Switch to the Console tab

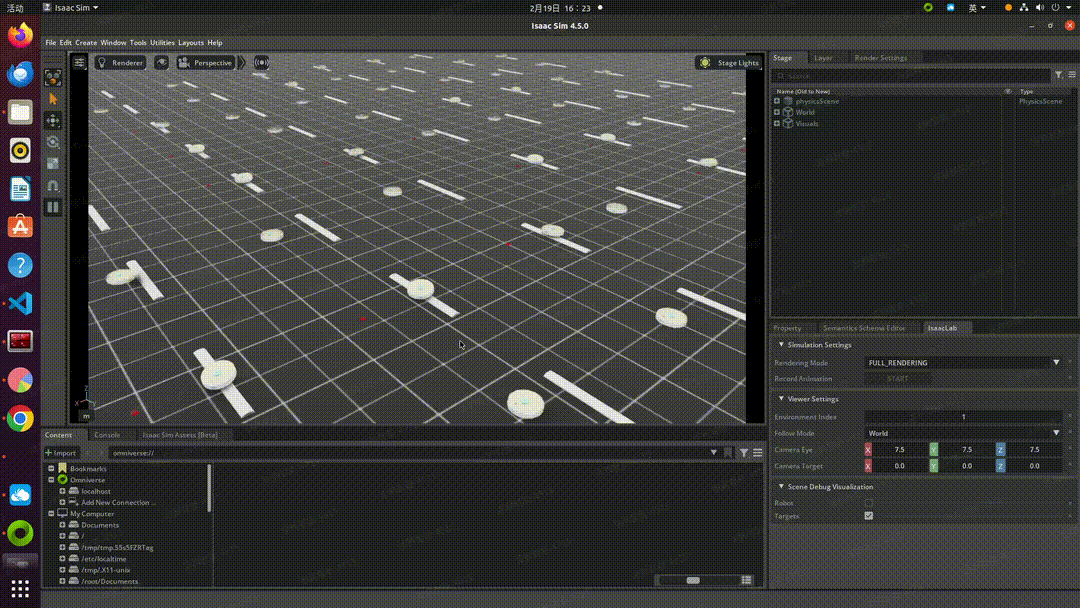[x=107, y=435]
